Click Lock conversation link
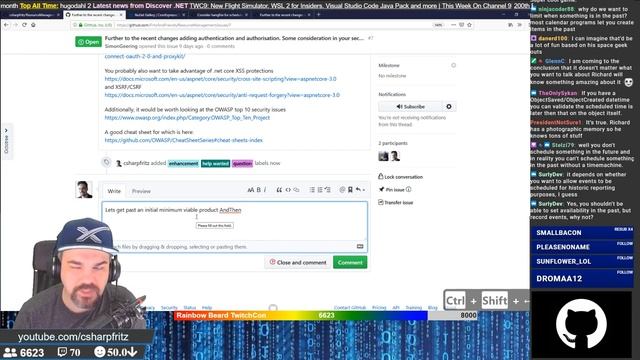 pos(400,177)
